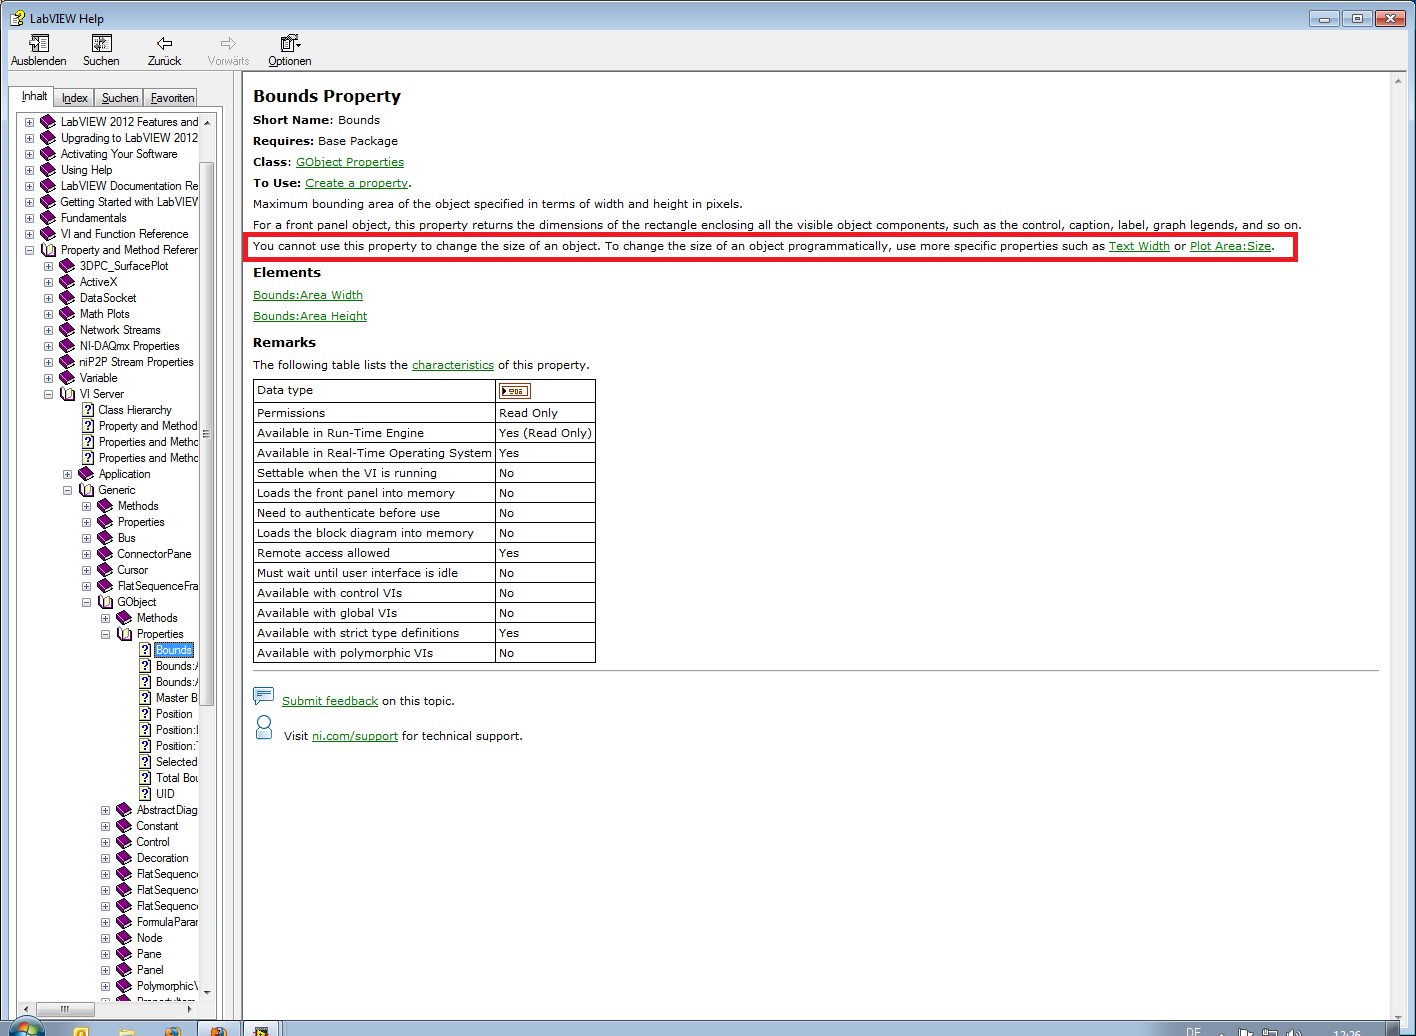The width and height of the screenshot is (1416, 1036).
Task: Click the Bus book icon
Action: pos(105,538)
